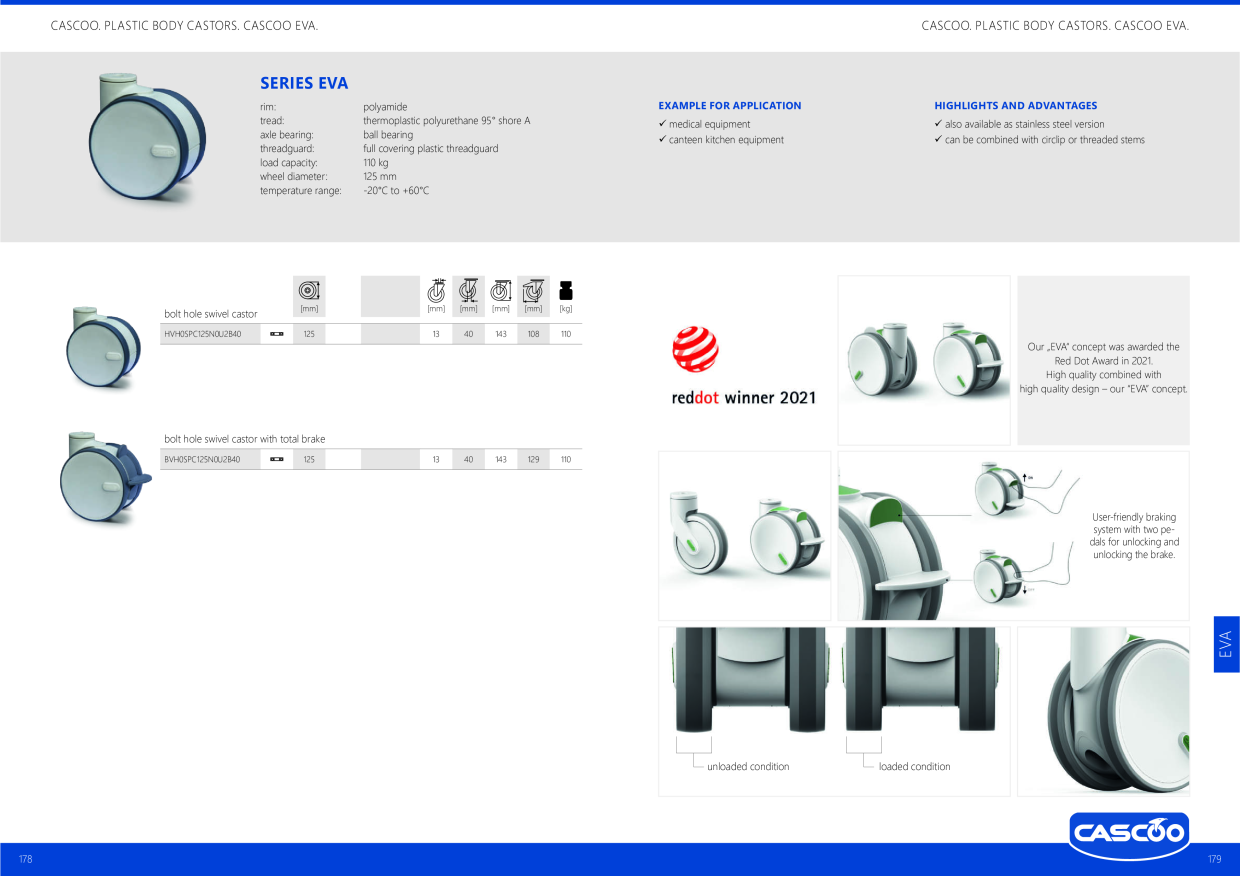Viewport: 1240px width, 876px height.
Task: Click the EXAMPLE FOR APPLICATION heading
Action: (x=730, y=105)
